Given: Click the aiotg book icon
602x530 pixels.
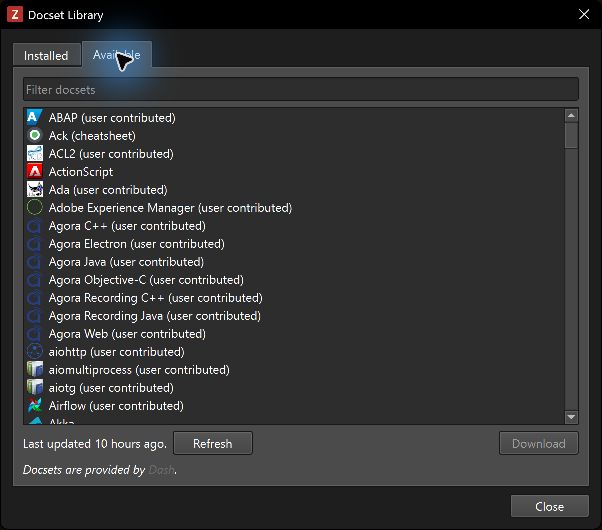Looking at the screenshot, I should coord(35,388).
